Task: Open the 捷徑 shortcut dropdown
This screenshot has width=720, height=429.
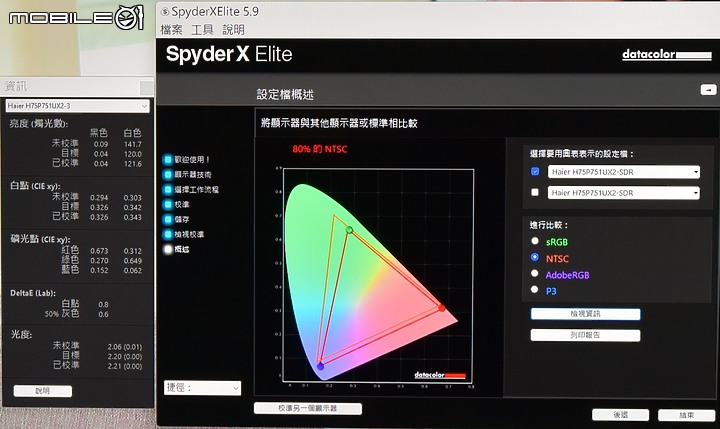Action: 202,388
